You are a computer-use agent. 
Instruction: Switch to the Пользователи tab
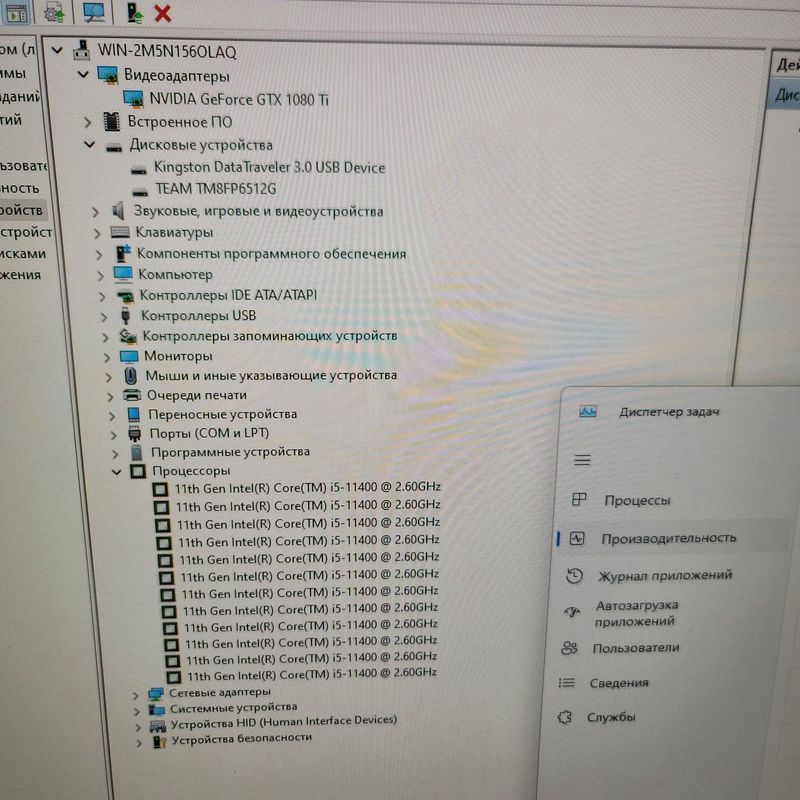click(x=636, y=648)
